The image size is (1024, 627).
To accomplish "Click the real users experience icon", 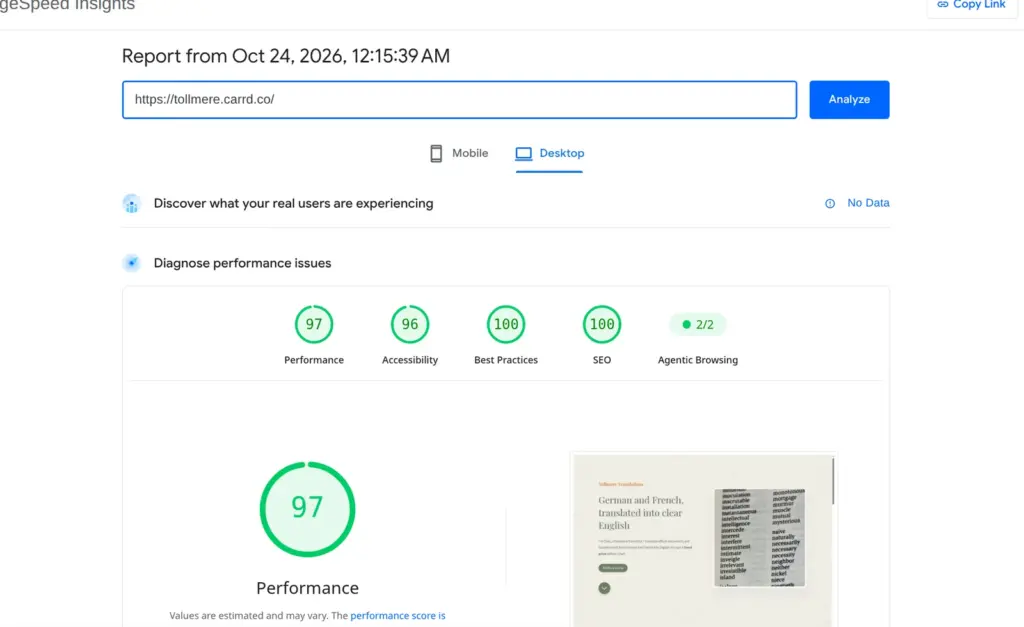I will tap(131, 203).
